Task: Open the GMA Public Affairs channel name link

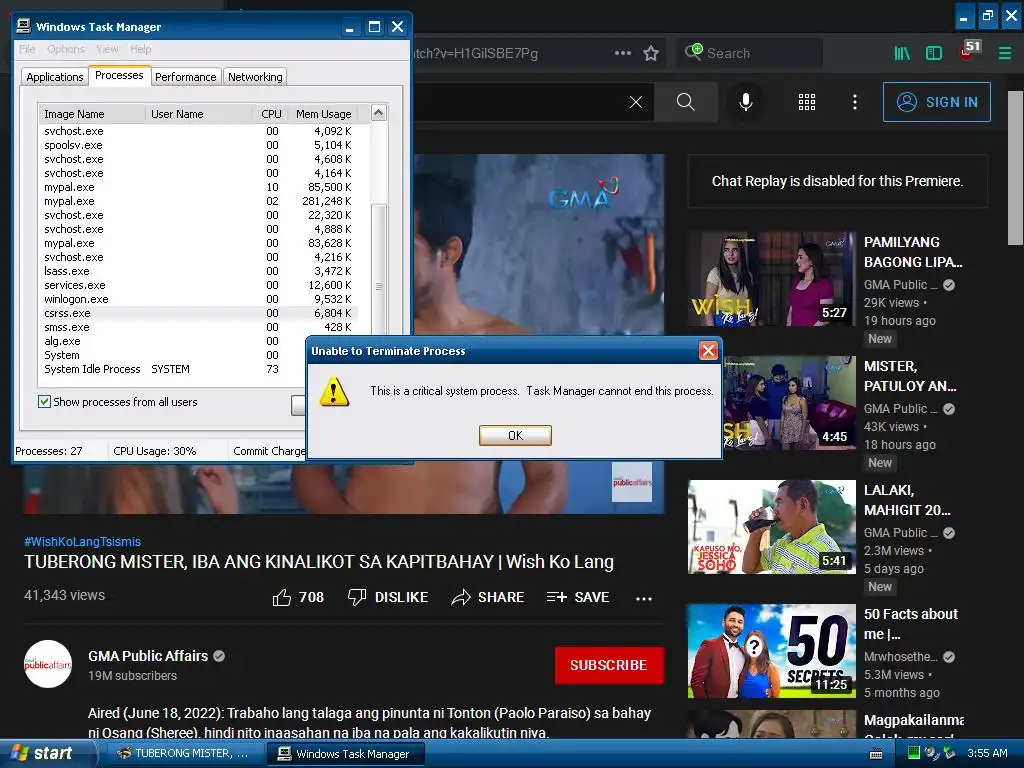Action: (148, 656)
